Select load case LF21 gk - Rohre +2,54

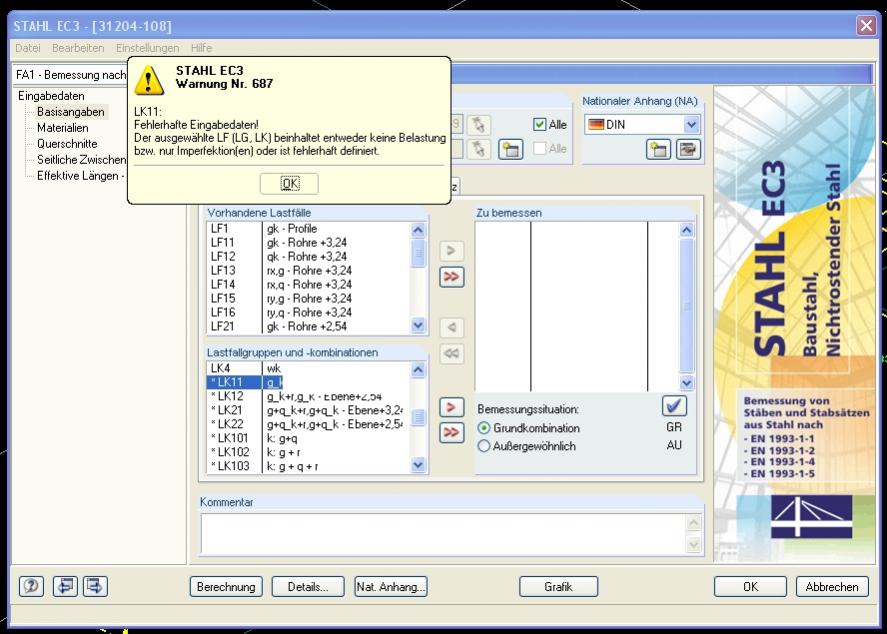pyautogui.click(x=309, y=326)
